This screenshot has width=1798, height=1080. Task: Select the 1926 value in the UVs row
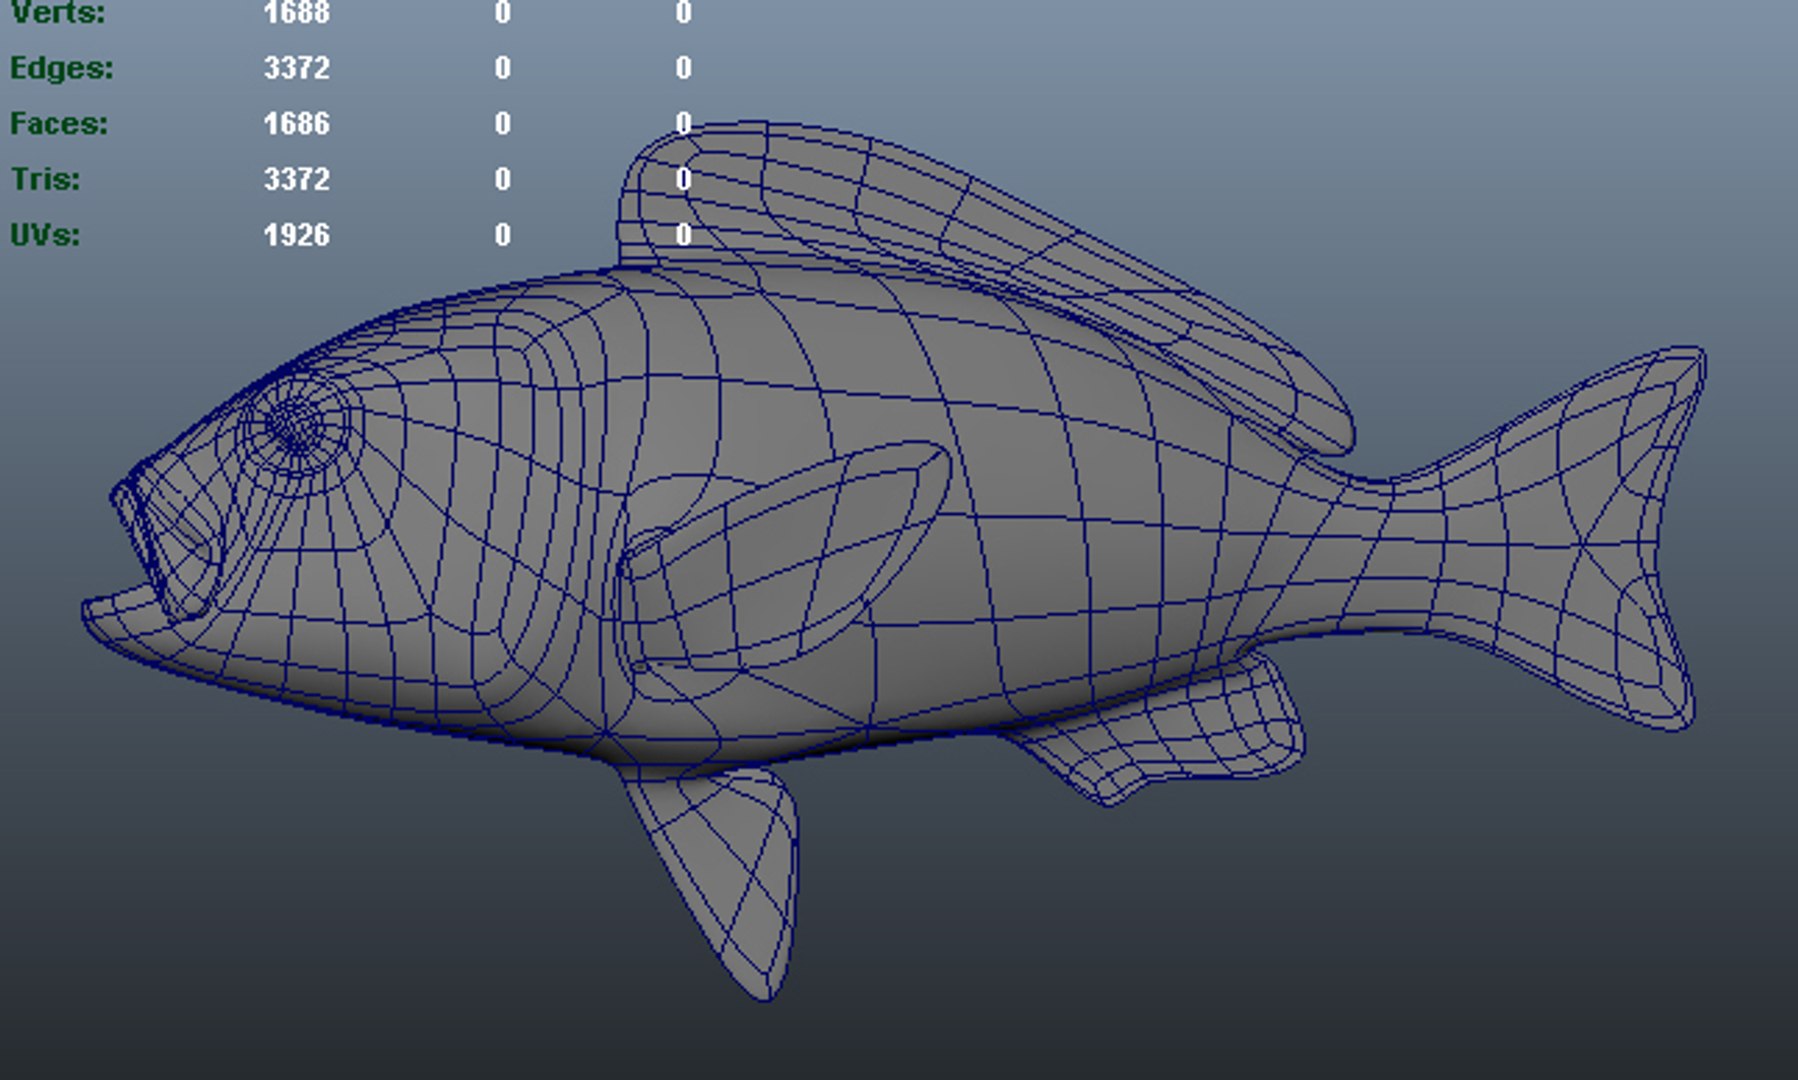point(297,235)
